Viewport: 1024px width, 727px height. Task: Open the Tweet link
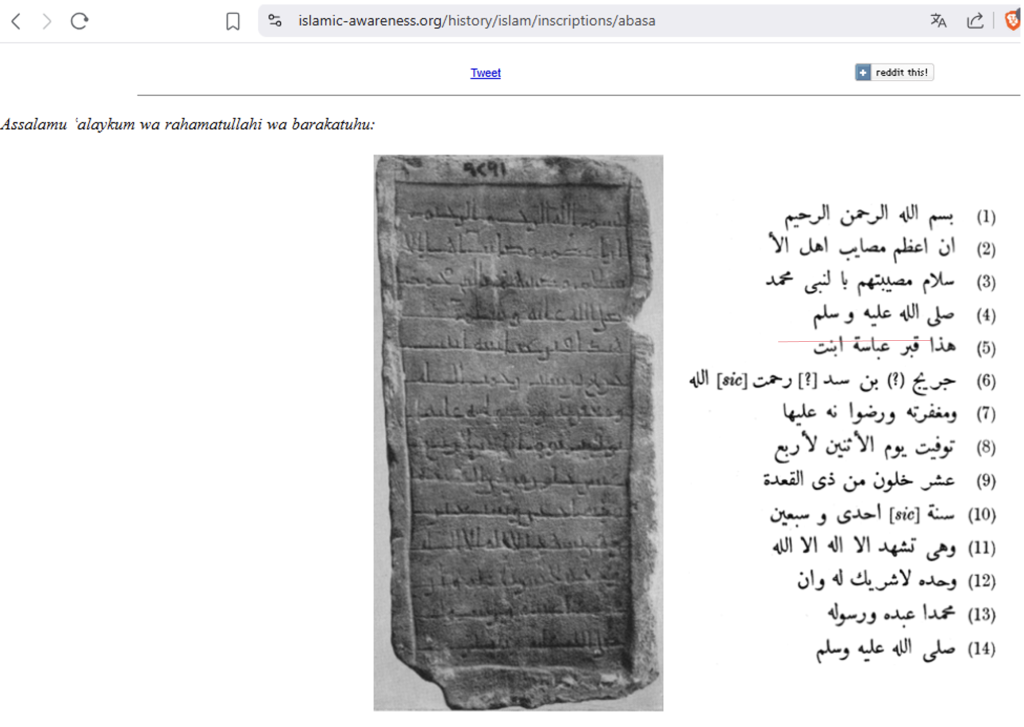(485, 73)
